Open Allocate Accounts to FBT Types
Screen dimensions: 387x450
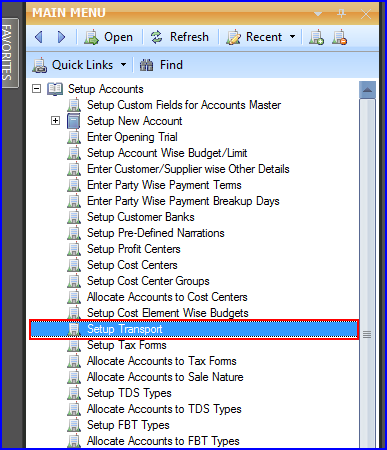[163, 441]
